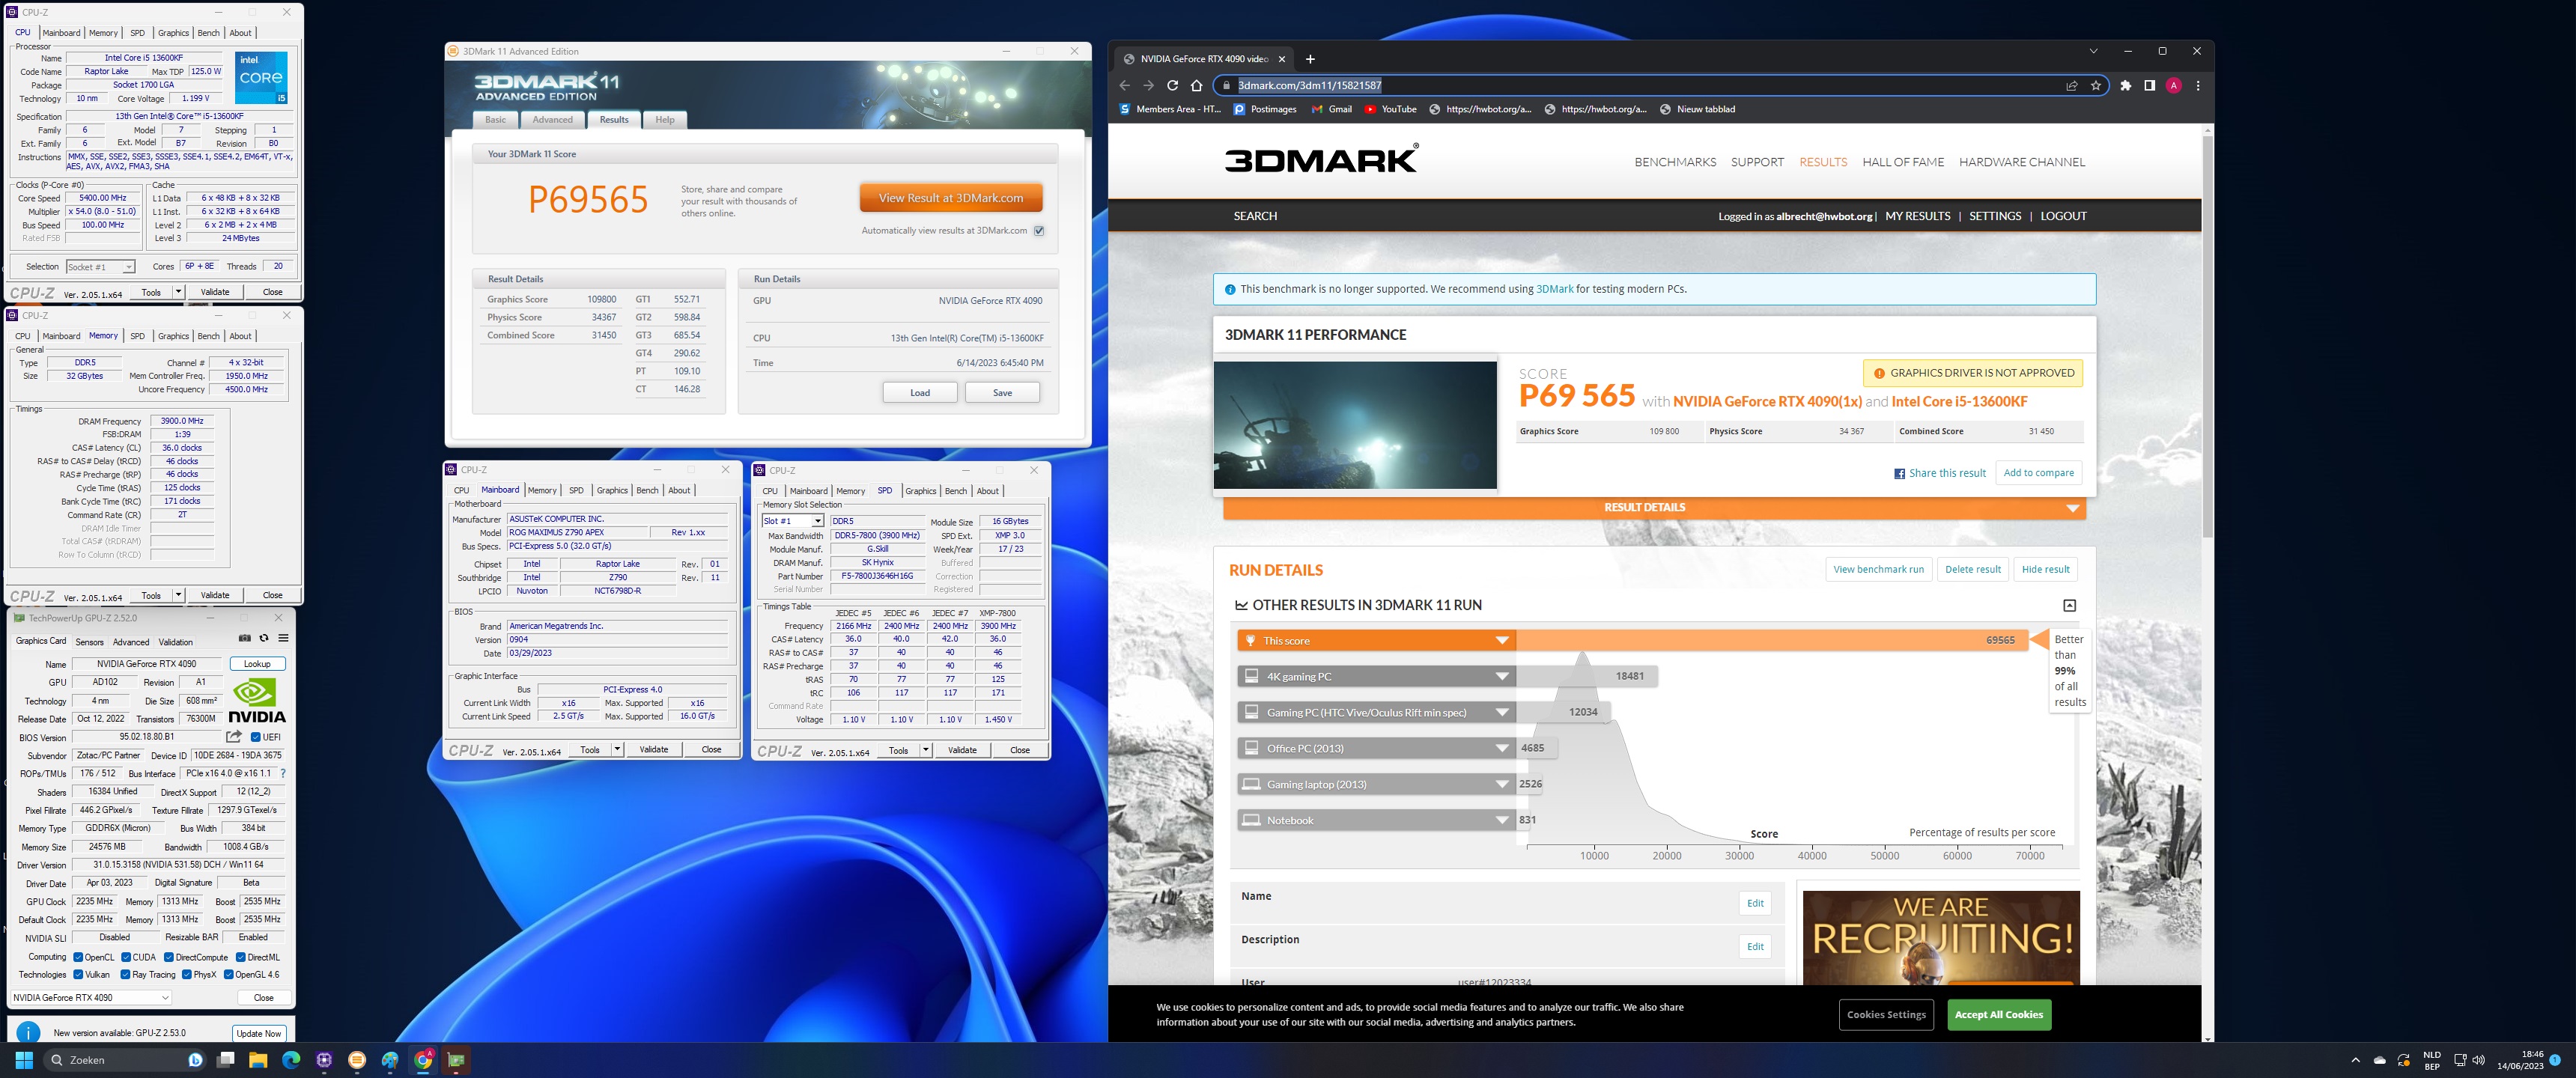Click Save button in 3DMark 11 Run Details
The height and width of the screenshot is (1078, 2576).
point(1002,393)
